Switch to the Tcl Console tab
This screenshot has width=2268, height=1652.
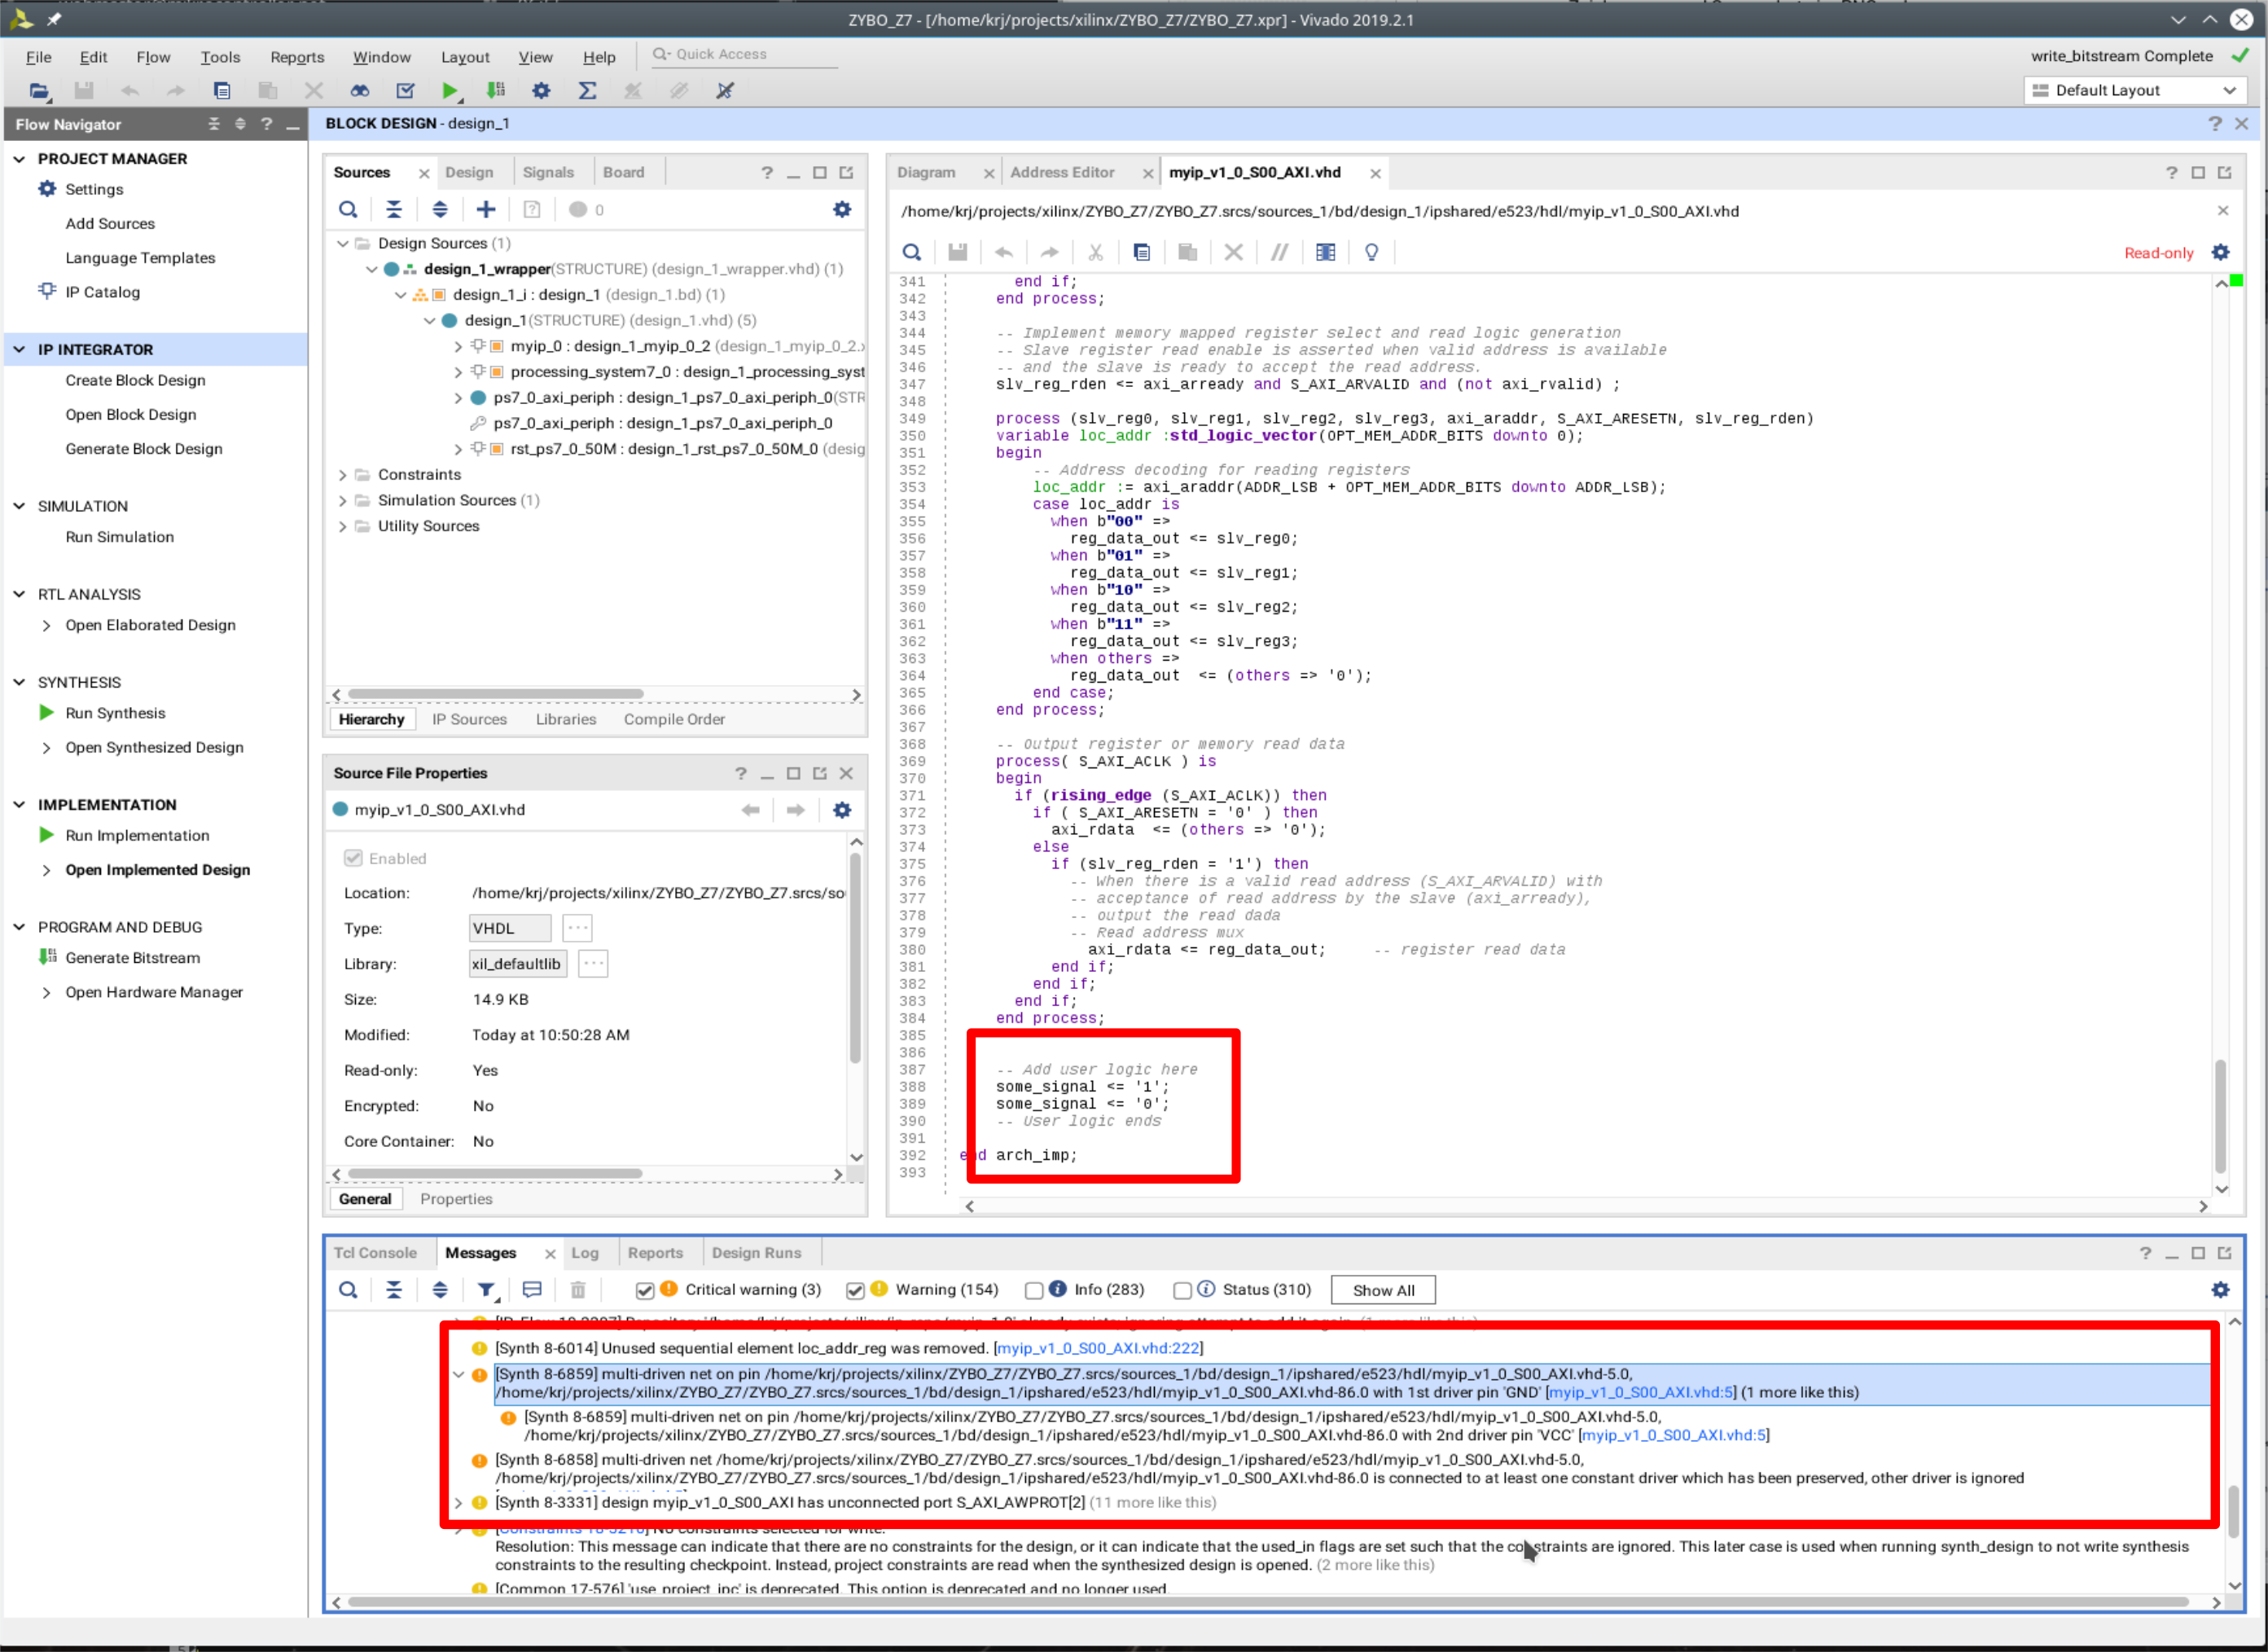click(x=375, y=1254)
